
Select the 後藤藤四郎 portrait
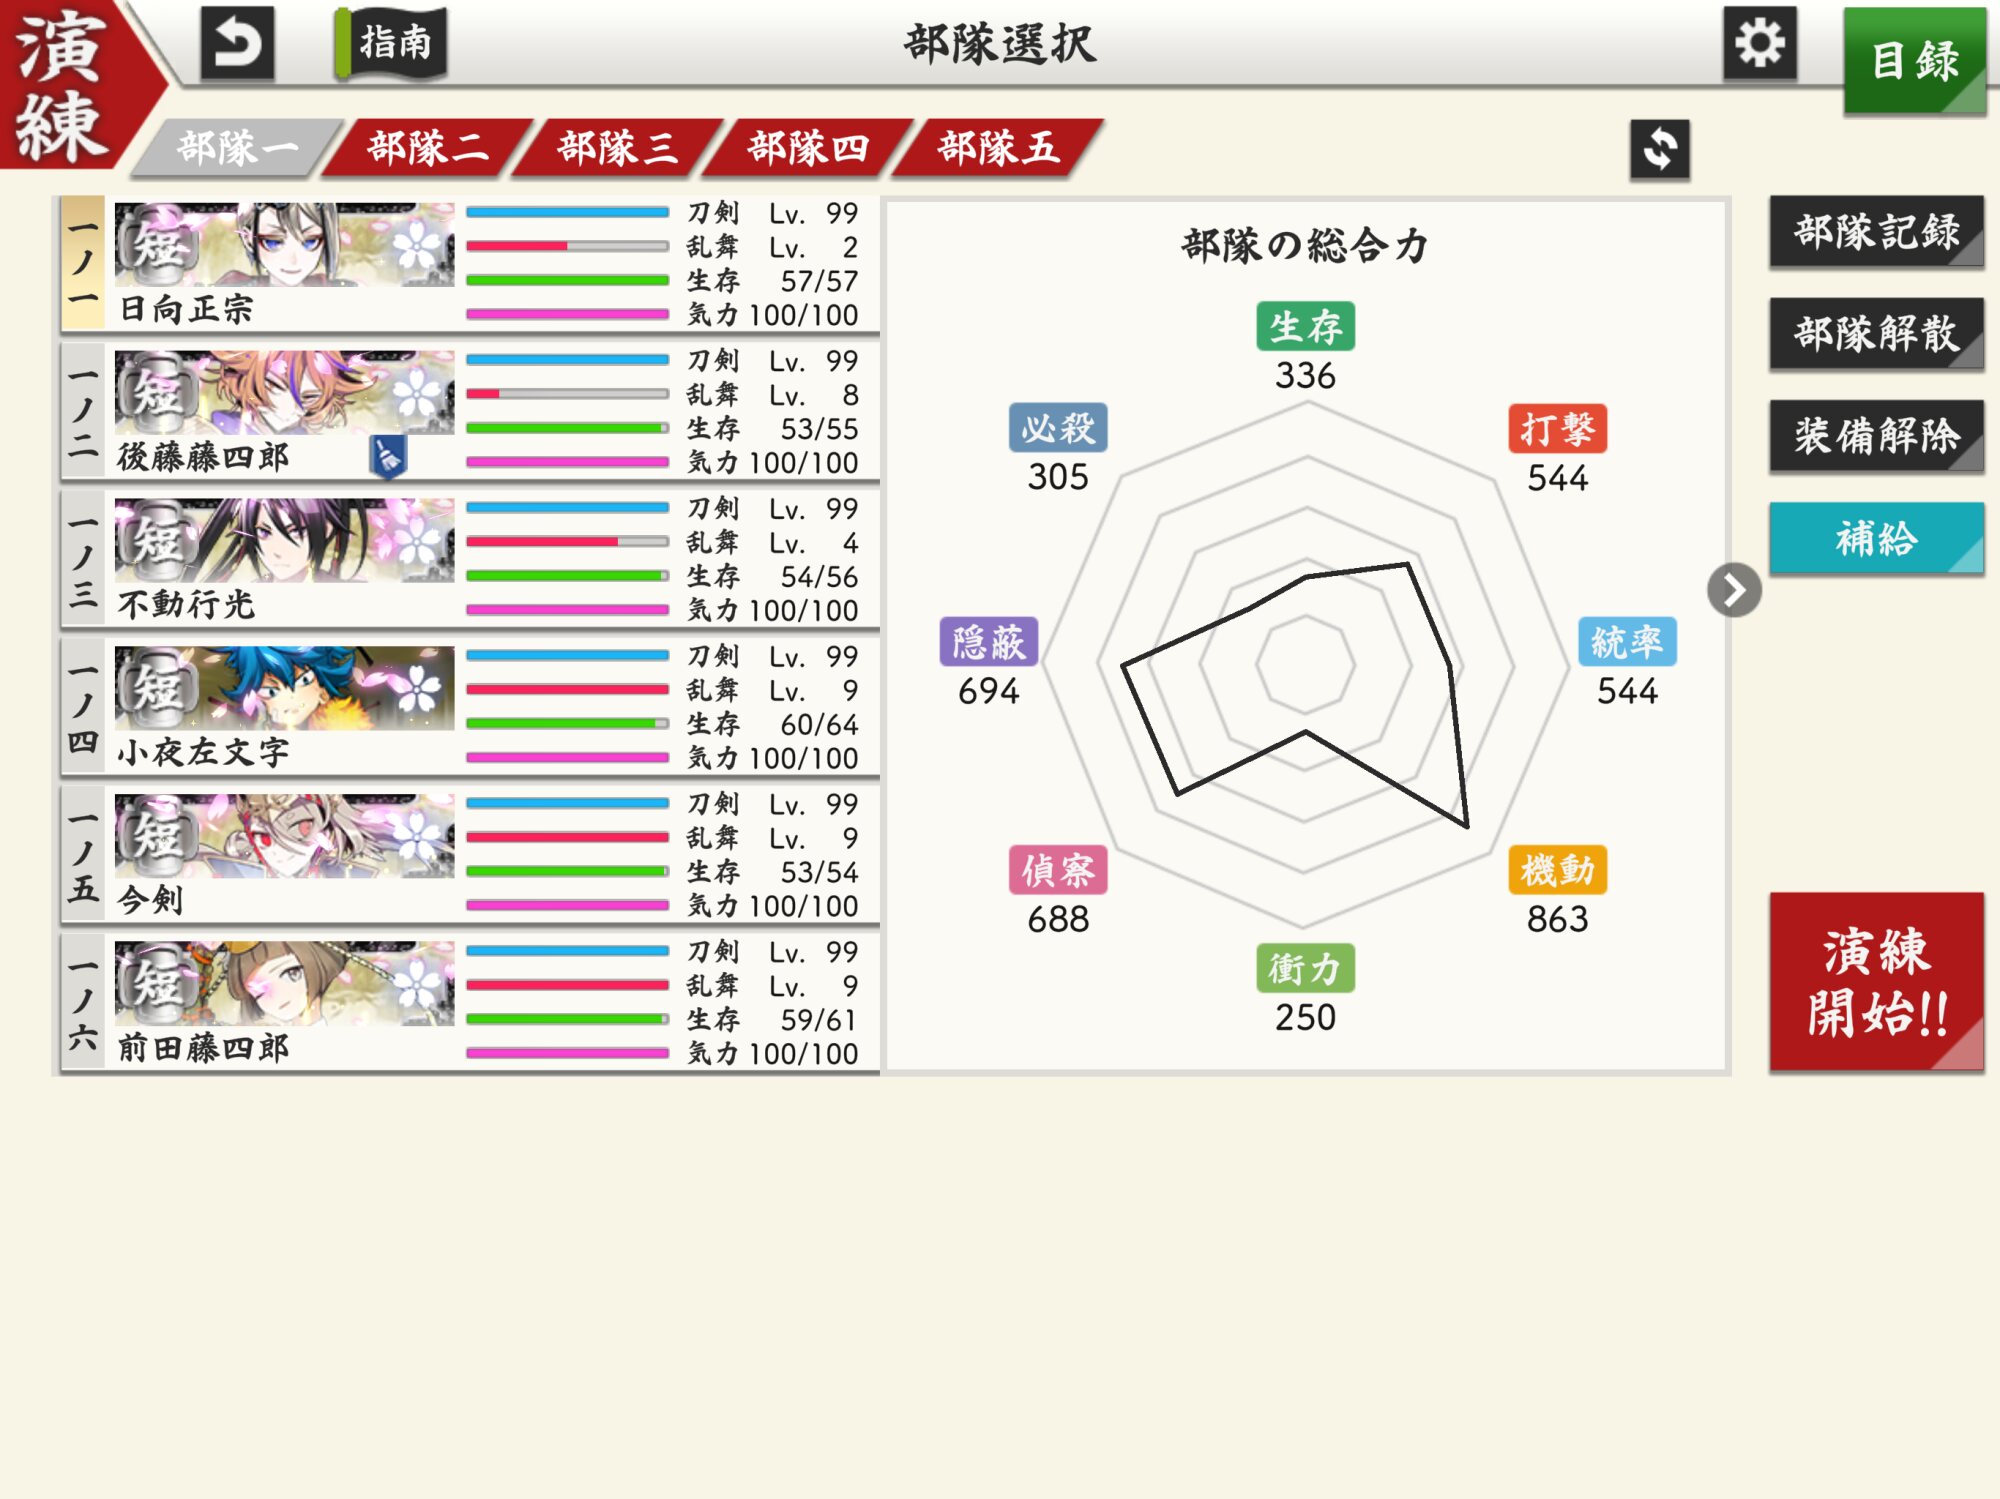[284, 392]
